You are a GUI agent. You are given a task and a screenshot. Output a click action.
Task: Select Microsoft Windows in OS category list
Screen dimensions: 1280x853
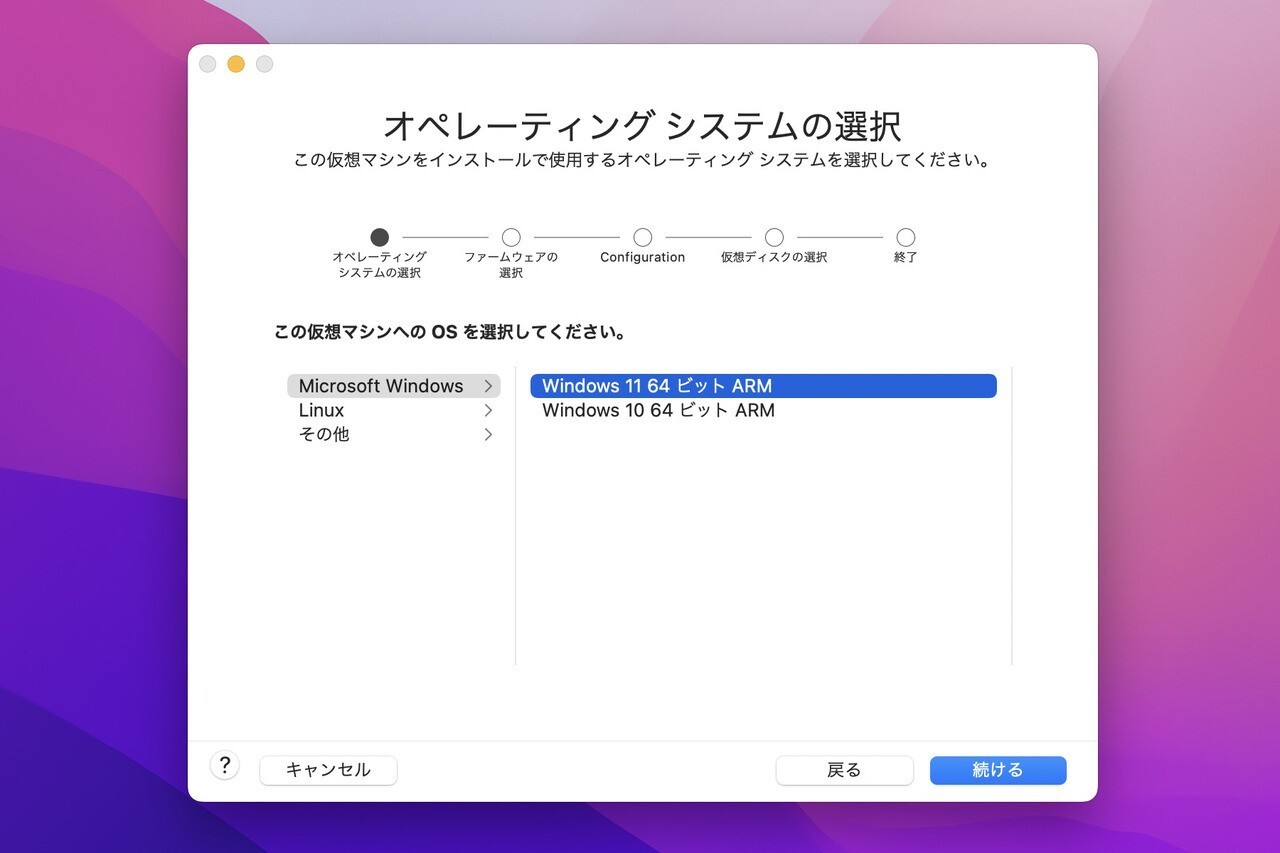point(393,386)
